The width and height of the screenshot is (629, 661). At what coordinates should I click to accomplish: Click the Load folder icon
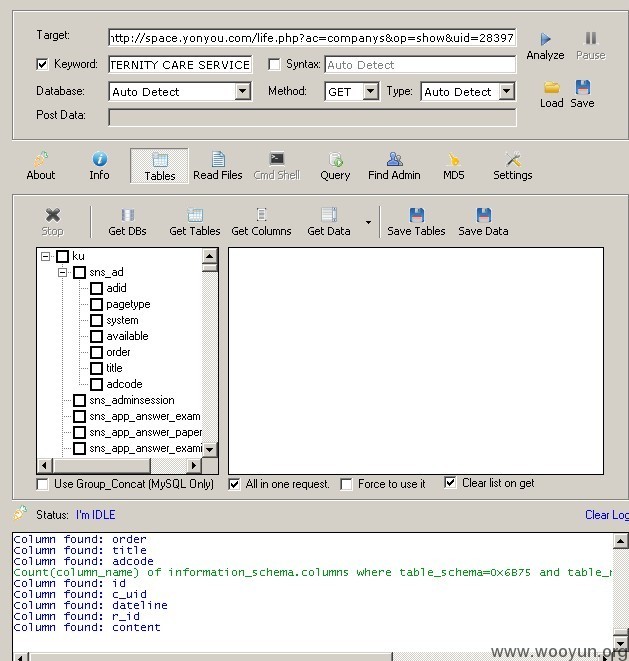(551, 88)
